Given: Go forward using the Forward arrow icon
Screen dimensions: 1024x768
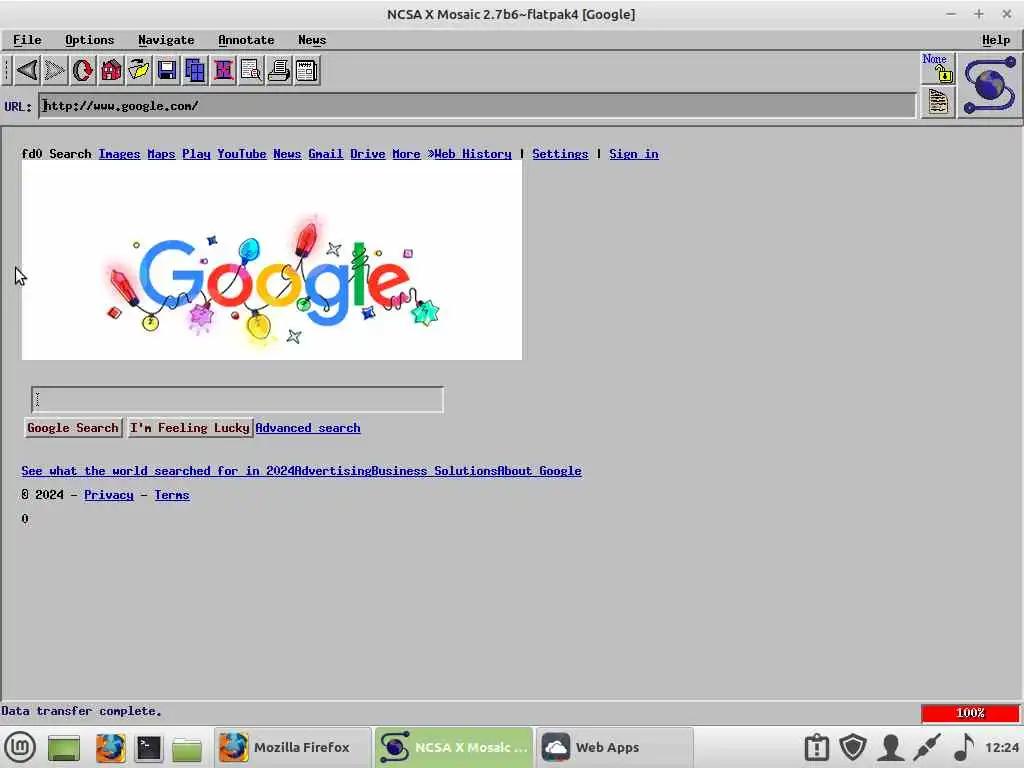Looking at the screenshot, I should [x=55, y=70].
